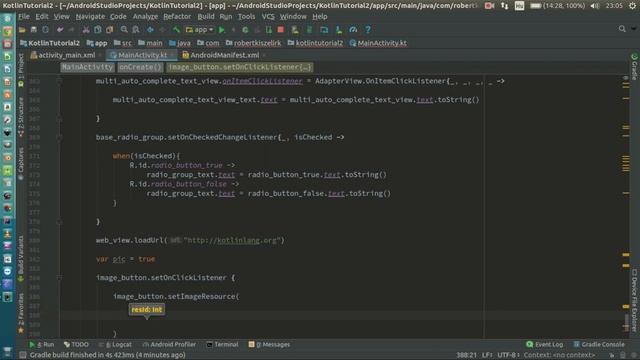Switch to the AndroidManifest.xml tab
640x360 pixels.
pos(224,55)
